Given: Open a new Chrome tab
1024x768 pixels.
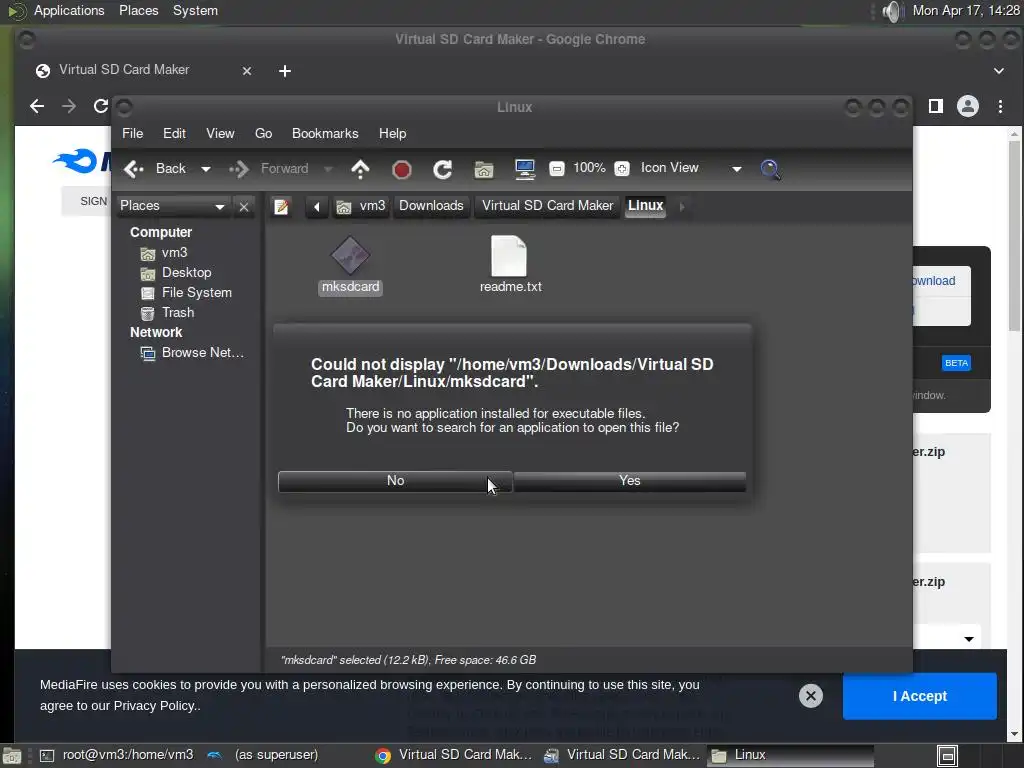Looking at the screenshot, I should coord(285,71).
